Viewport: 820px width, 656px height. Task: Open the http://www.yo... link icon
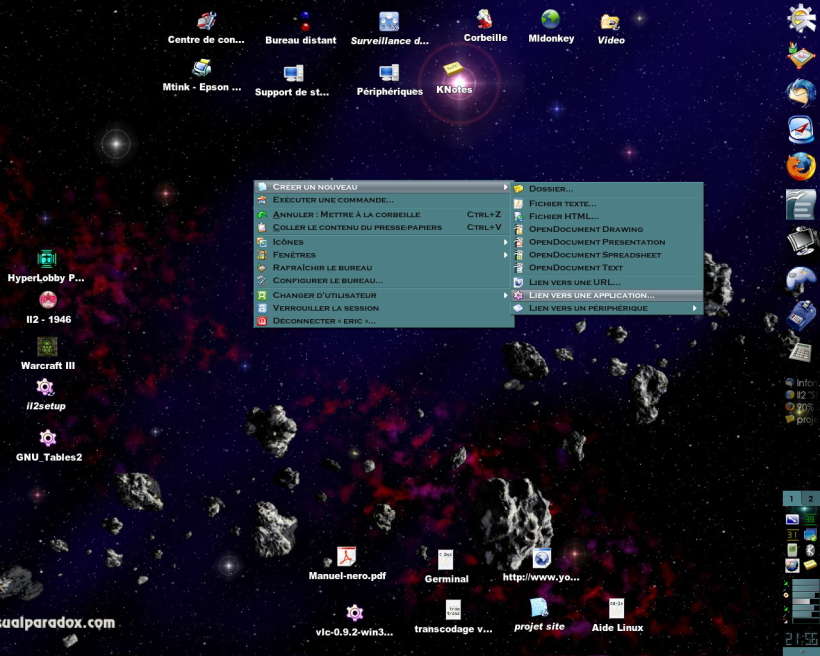(x=541, y=558)
